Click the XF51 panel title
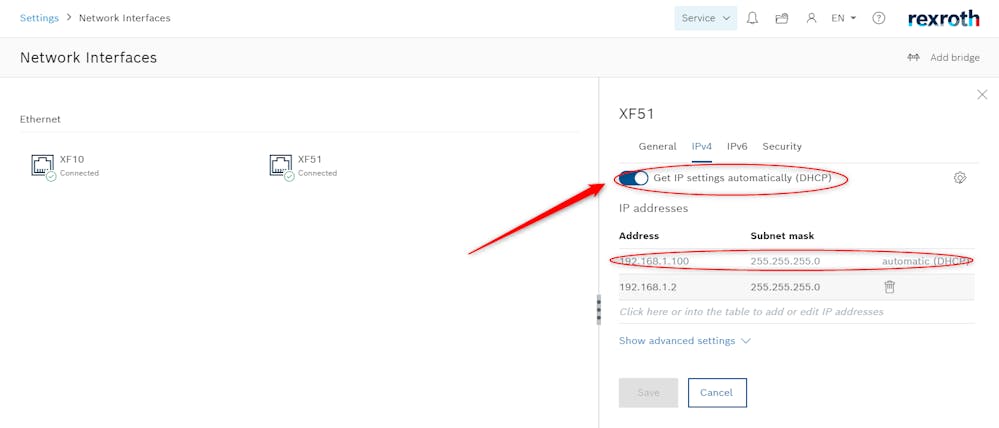Image resolution: width=999 pixels, height=428 pixels. point(636,114)
